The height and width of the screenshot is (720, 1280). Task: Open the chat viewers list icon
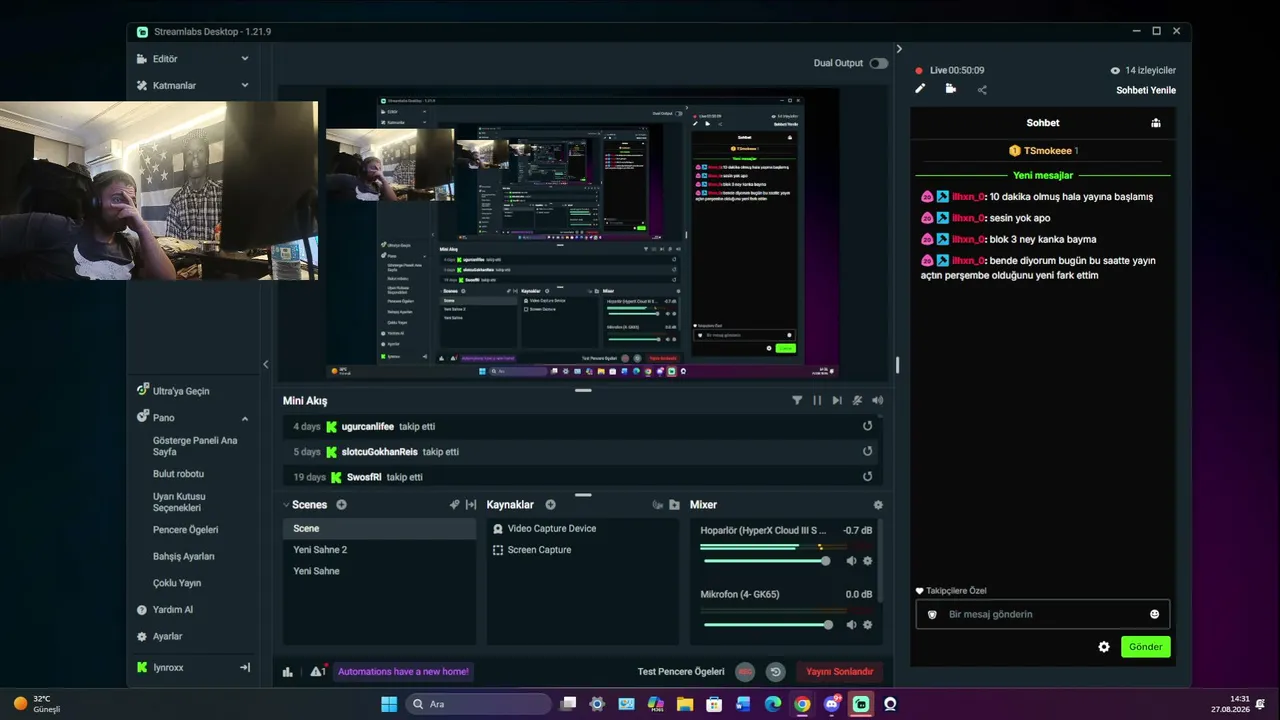coord(1156,123)
